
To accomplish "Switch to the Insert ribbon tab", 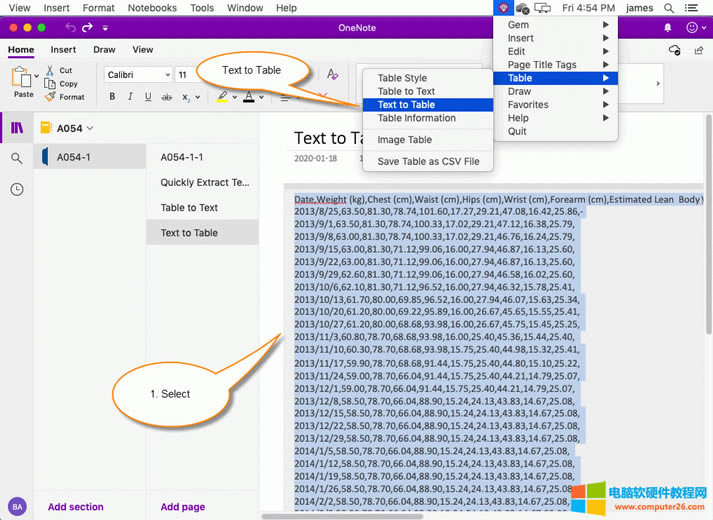I will 63,50.
